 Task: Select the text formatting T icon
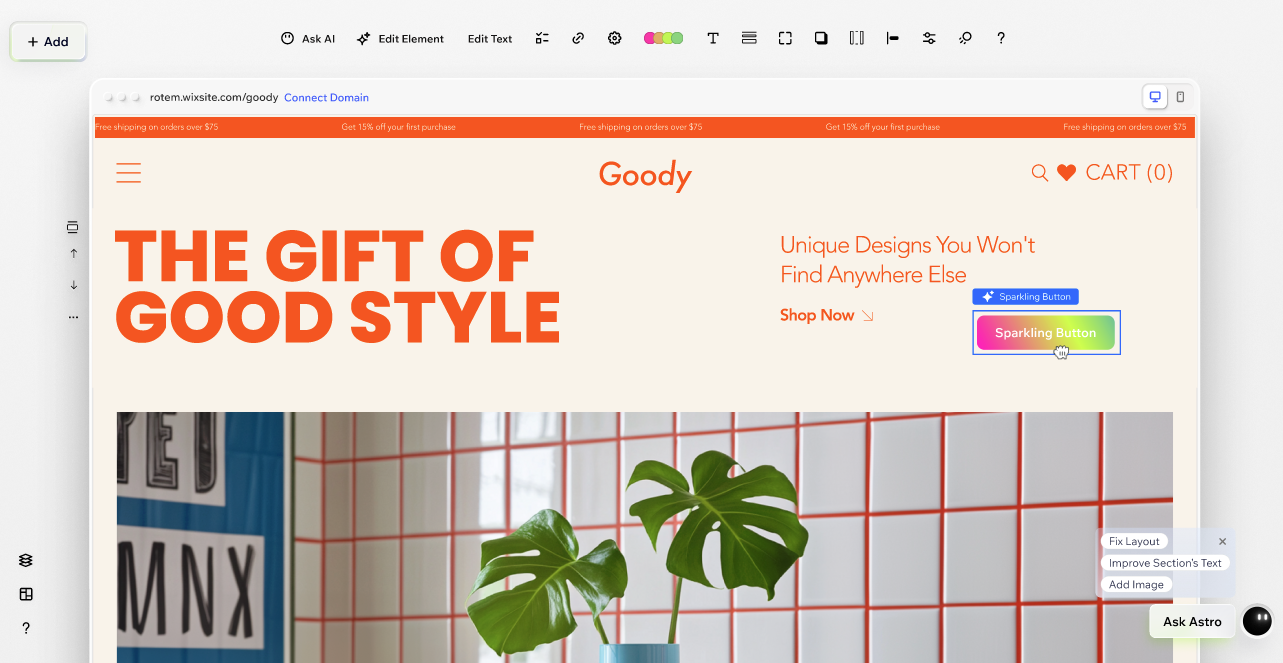[x=713, y=39]
